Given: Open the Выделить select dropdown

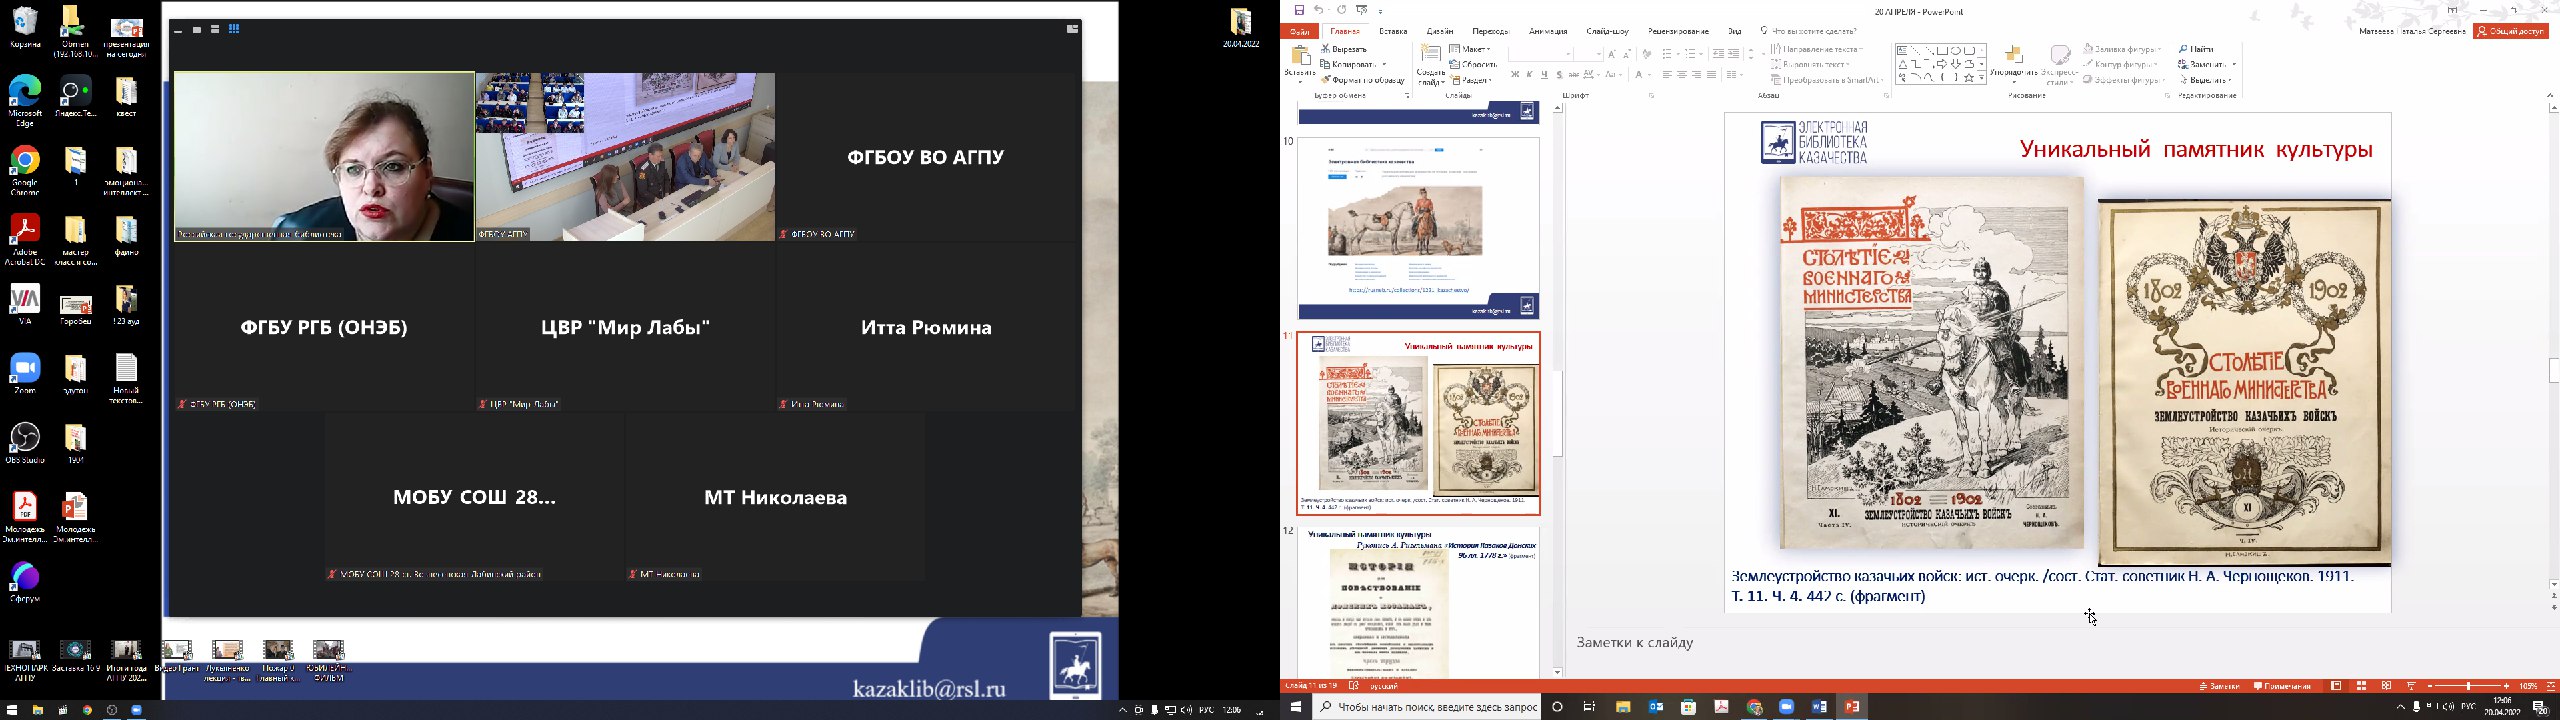Looking at the screenshot, I should [x=2206, y=80].
